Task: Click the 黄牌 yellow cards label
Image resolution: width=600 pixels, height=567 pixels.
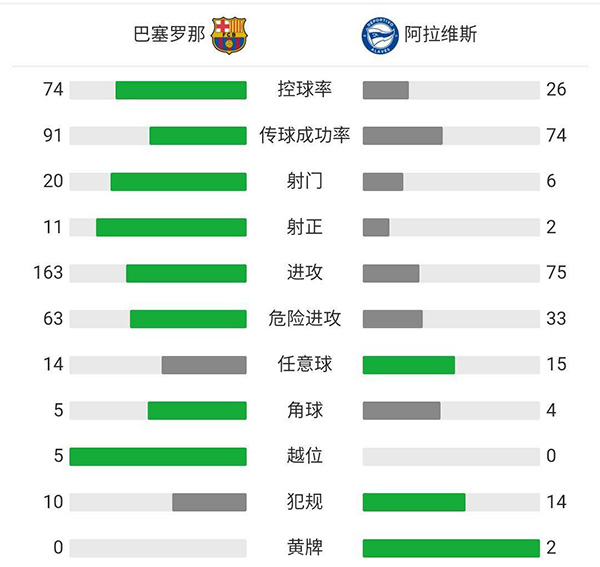Action: pos(305,548)
